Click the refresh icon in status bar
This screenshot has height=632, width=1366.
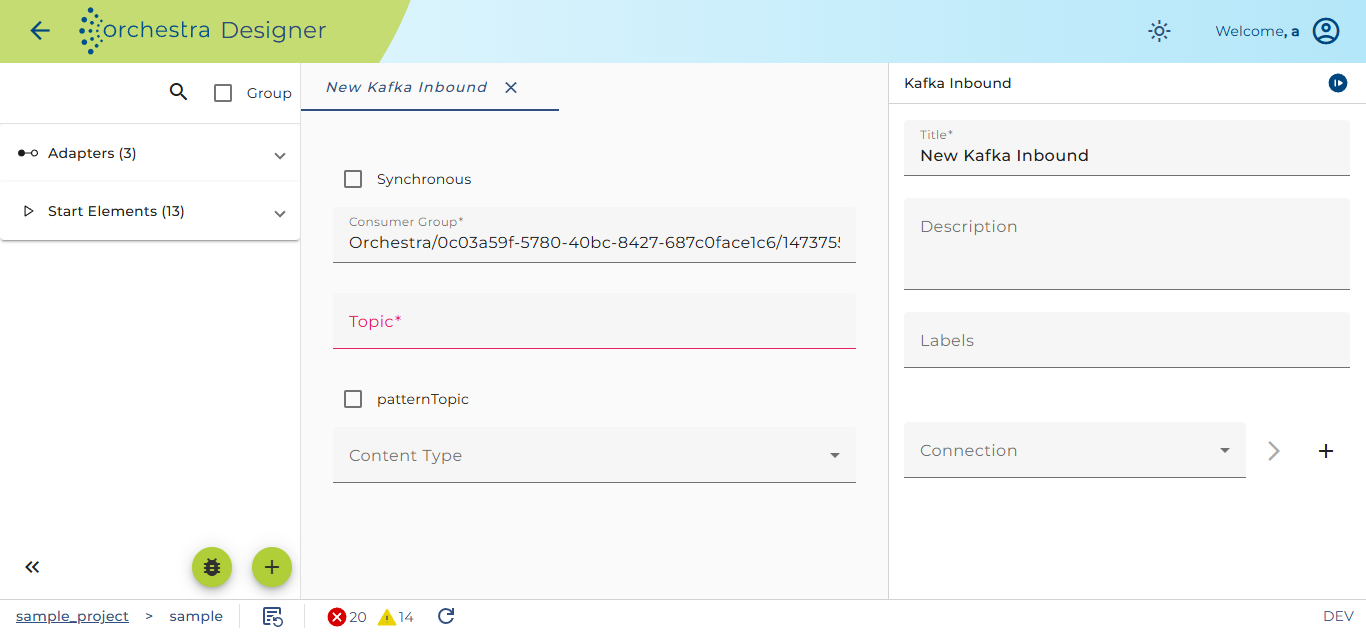pos(447,616)
